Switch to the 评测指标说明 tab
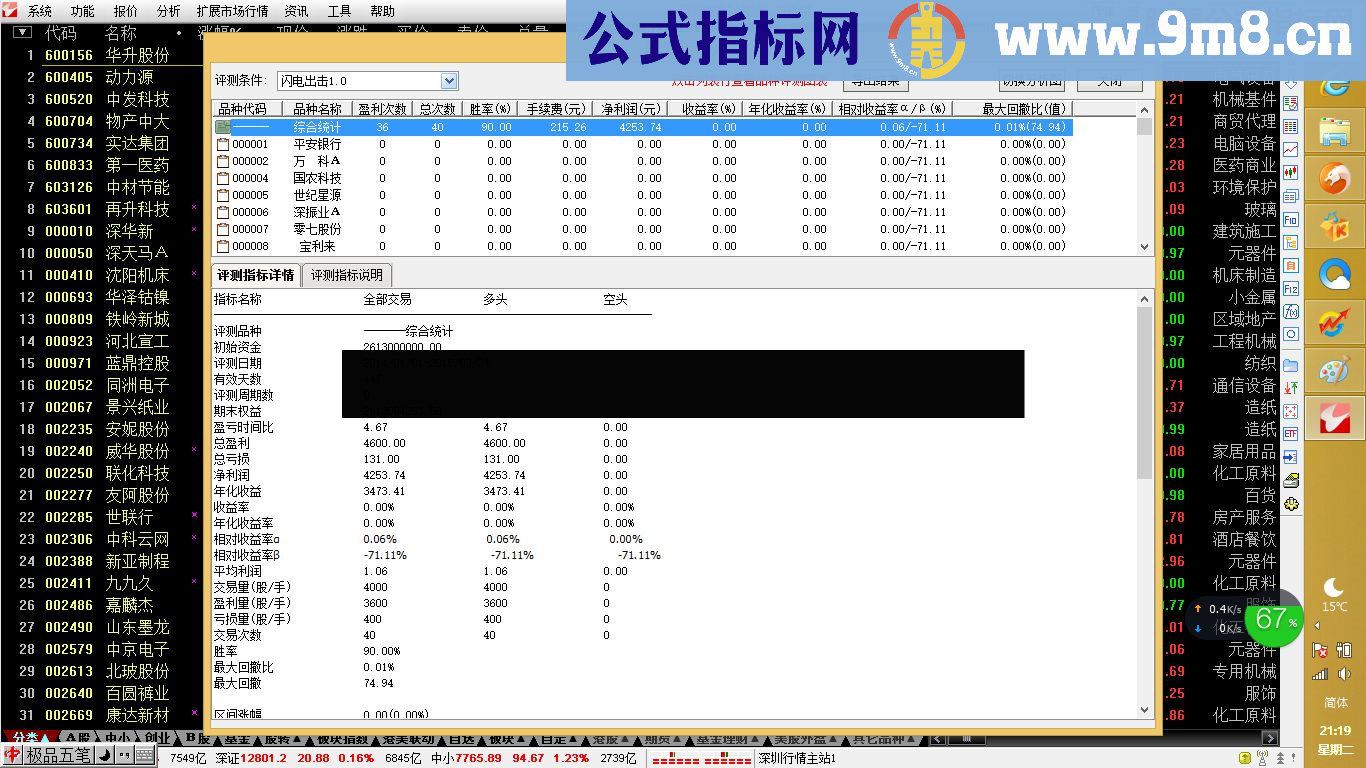The image size is (1366, 768). click(x=347, y=276)
